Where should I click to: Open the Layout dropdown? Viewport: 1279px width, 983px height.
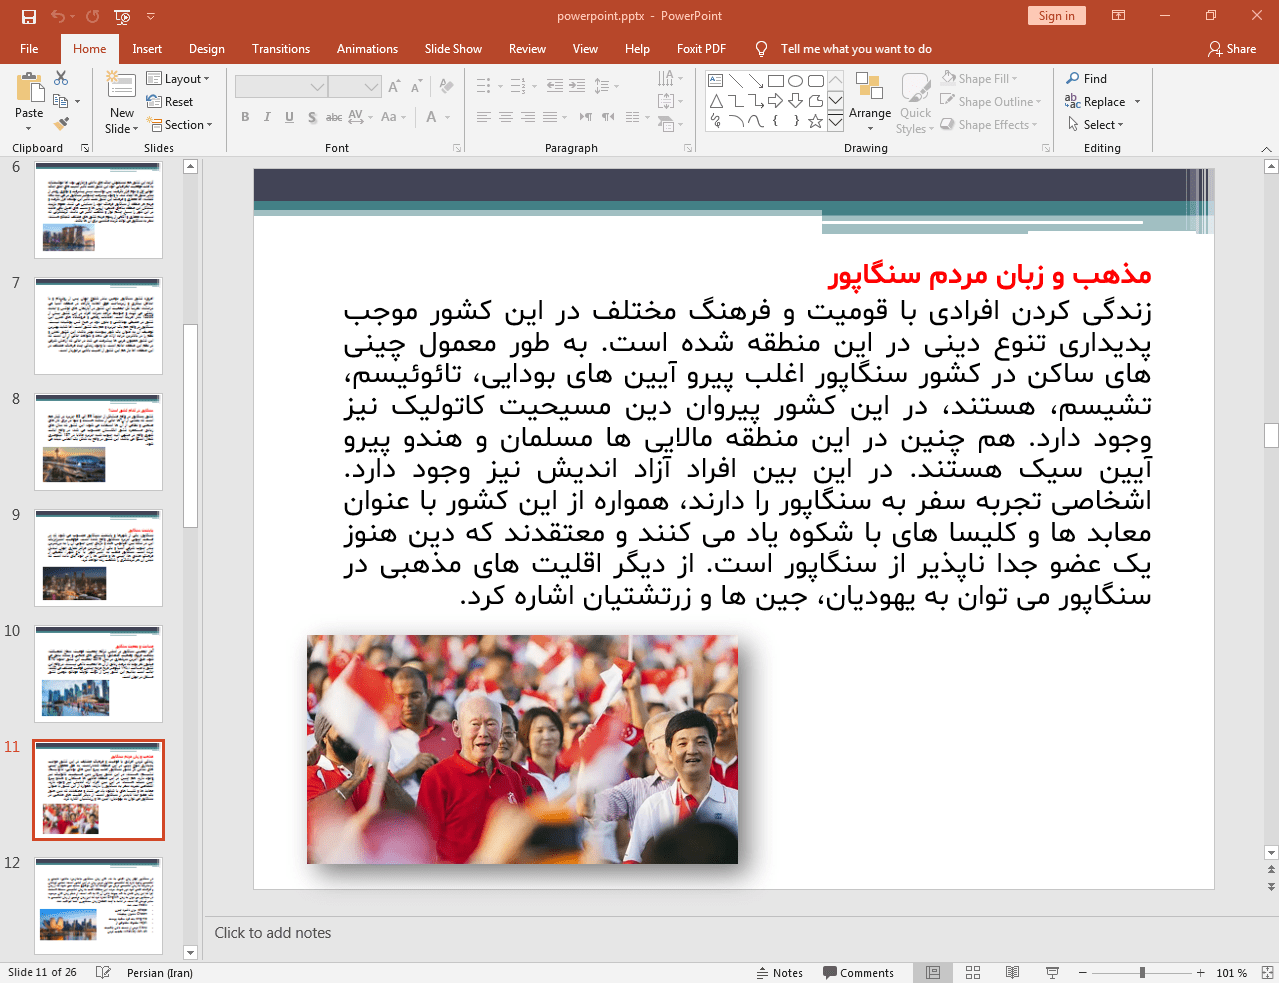pos(178,79)
